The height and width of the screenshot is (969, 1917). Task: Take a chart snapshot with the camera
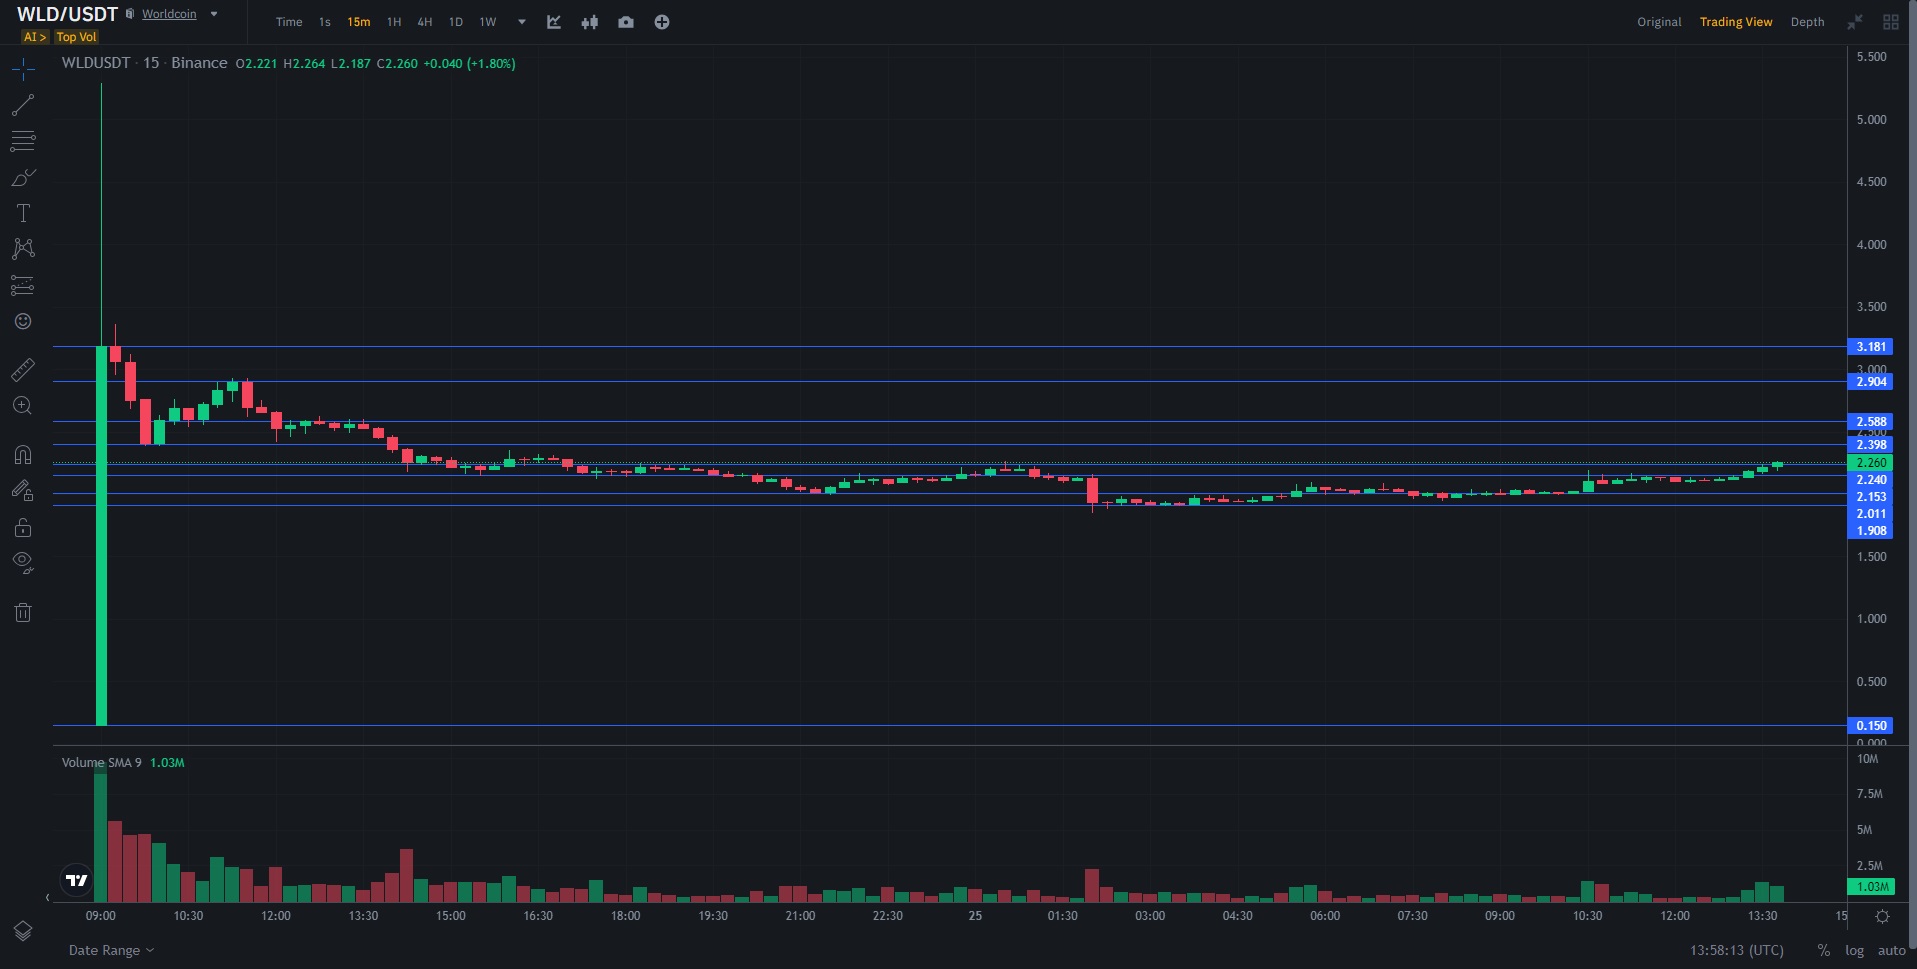(x=626, y=22)
